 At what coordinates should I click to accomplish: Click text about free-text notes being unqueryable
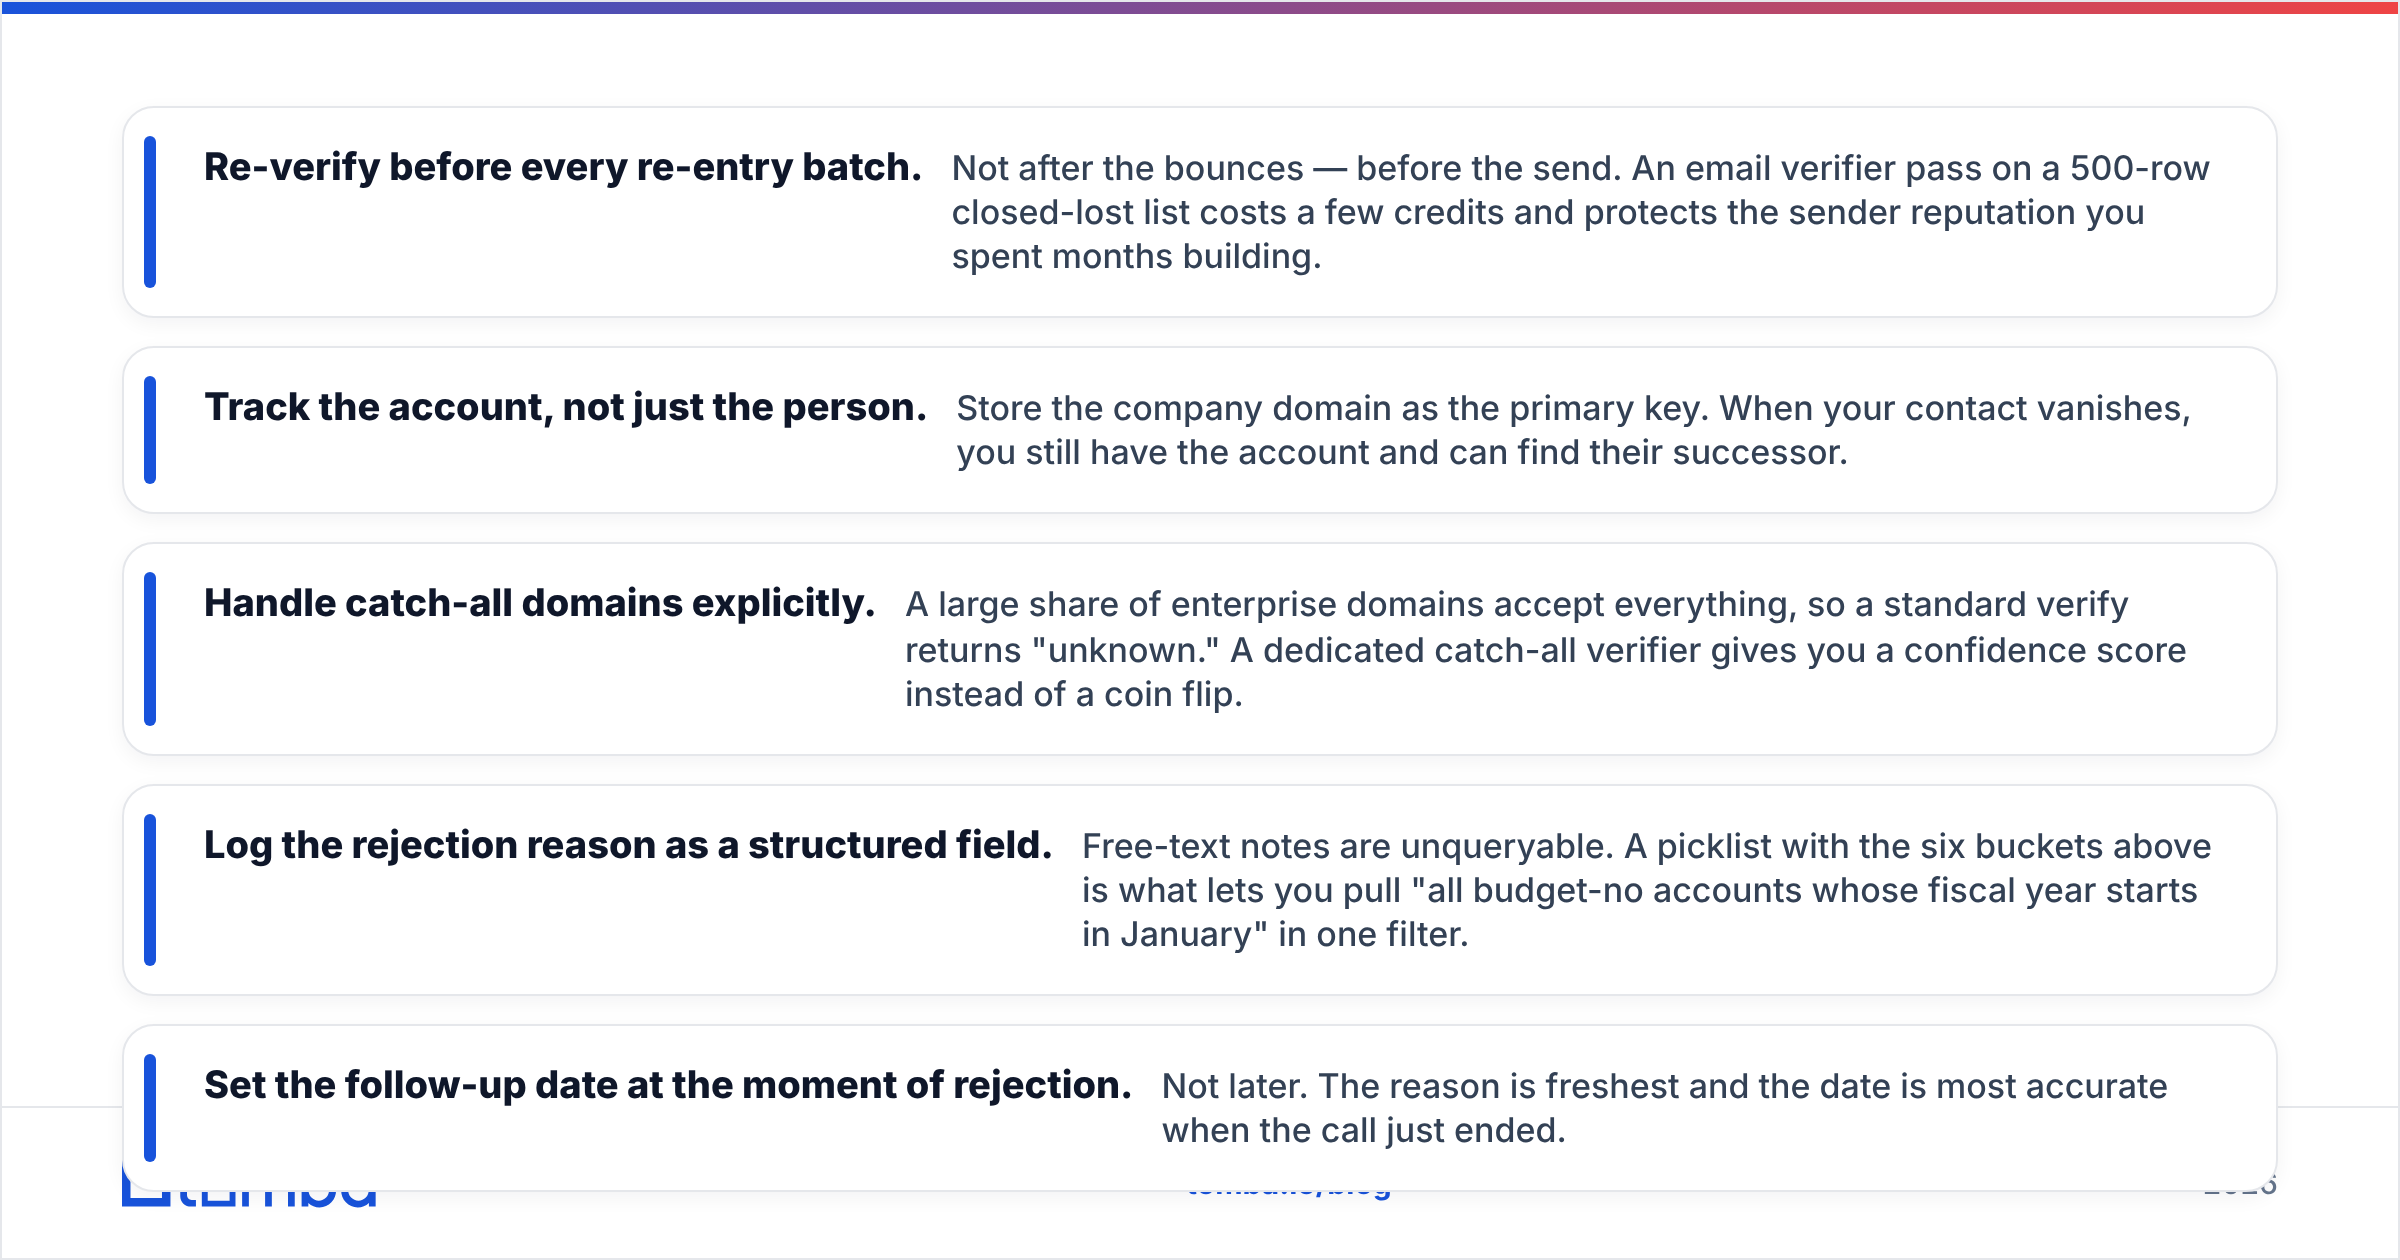1646,890
